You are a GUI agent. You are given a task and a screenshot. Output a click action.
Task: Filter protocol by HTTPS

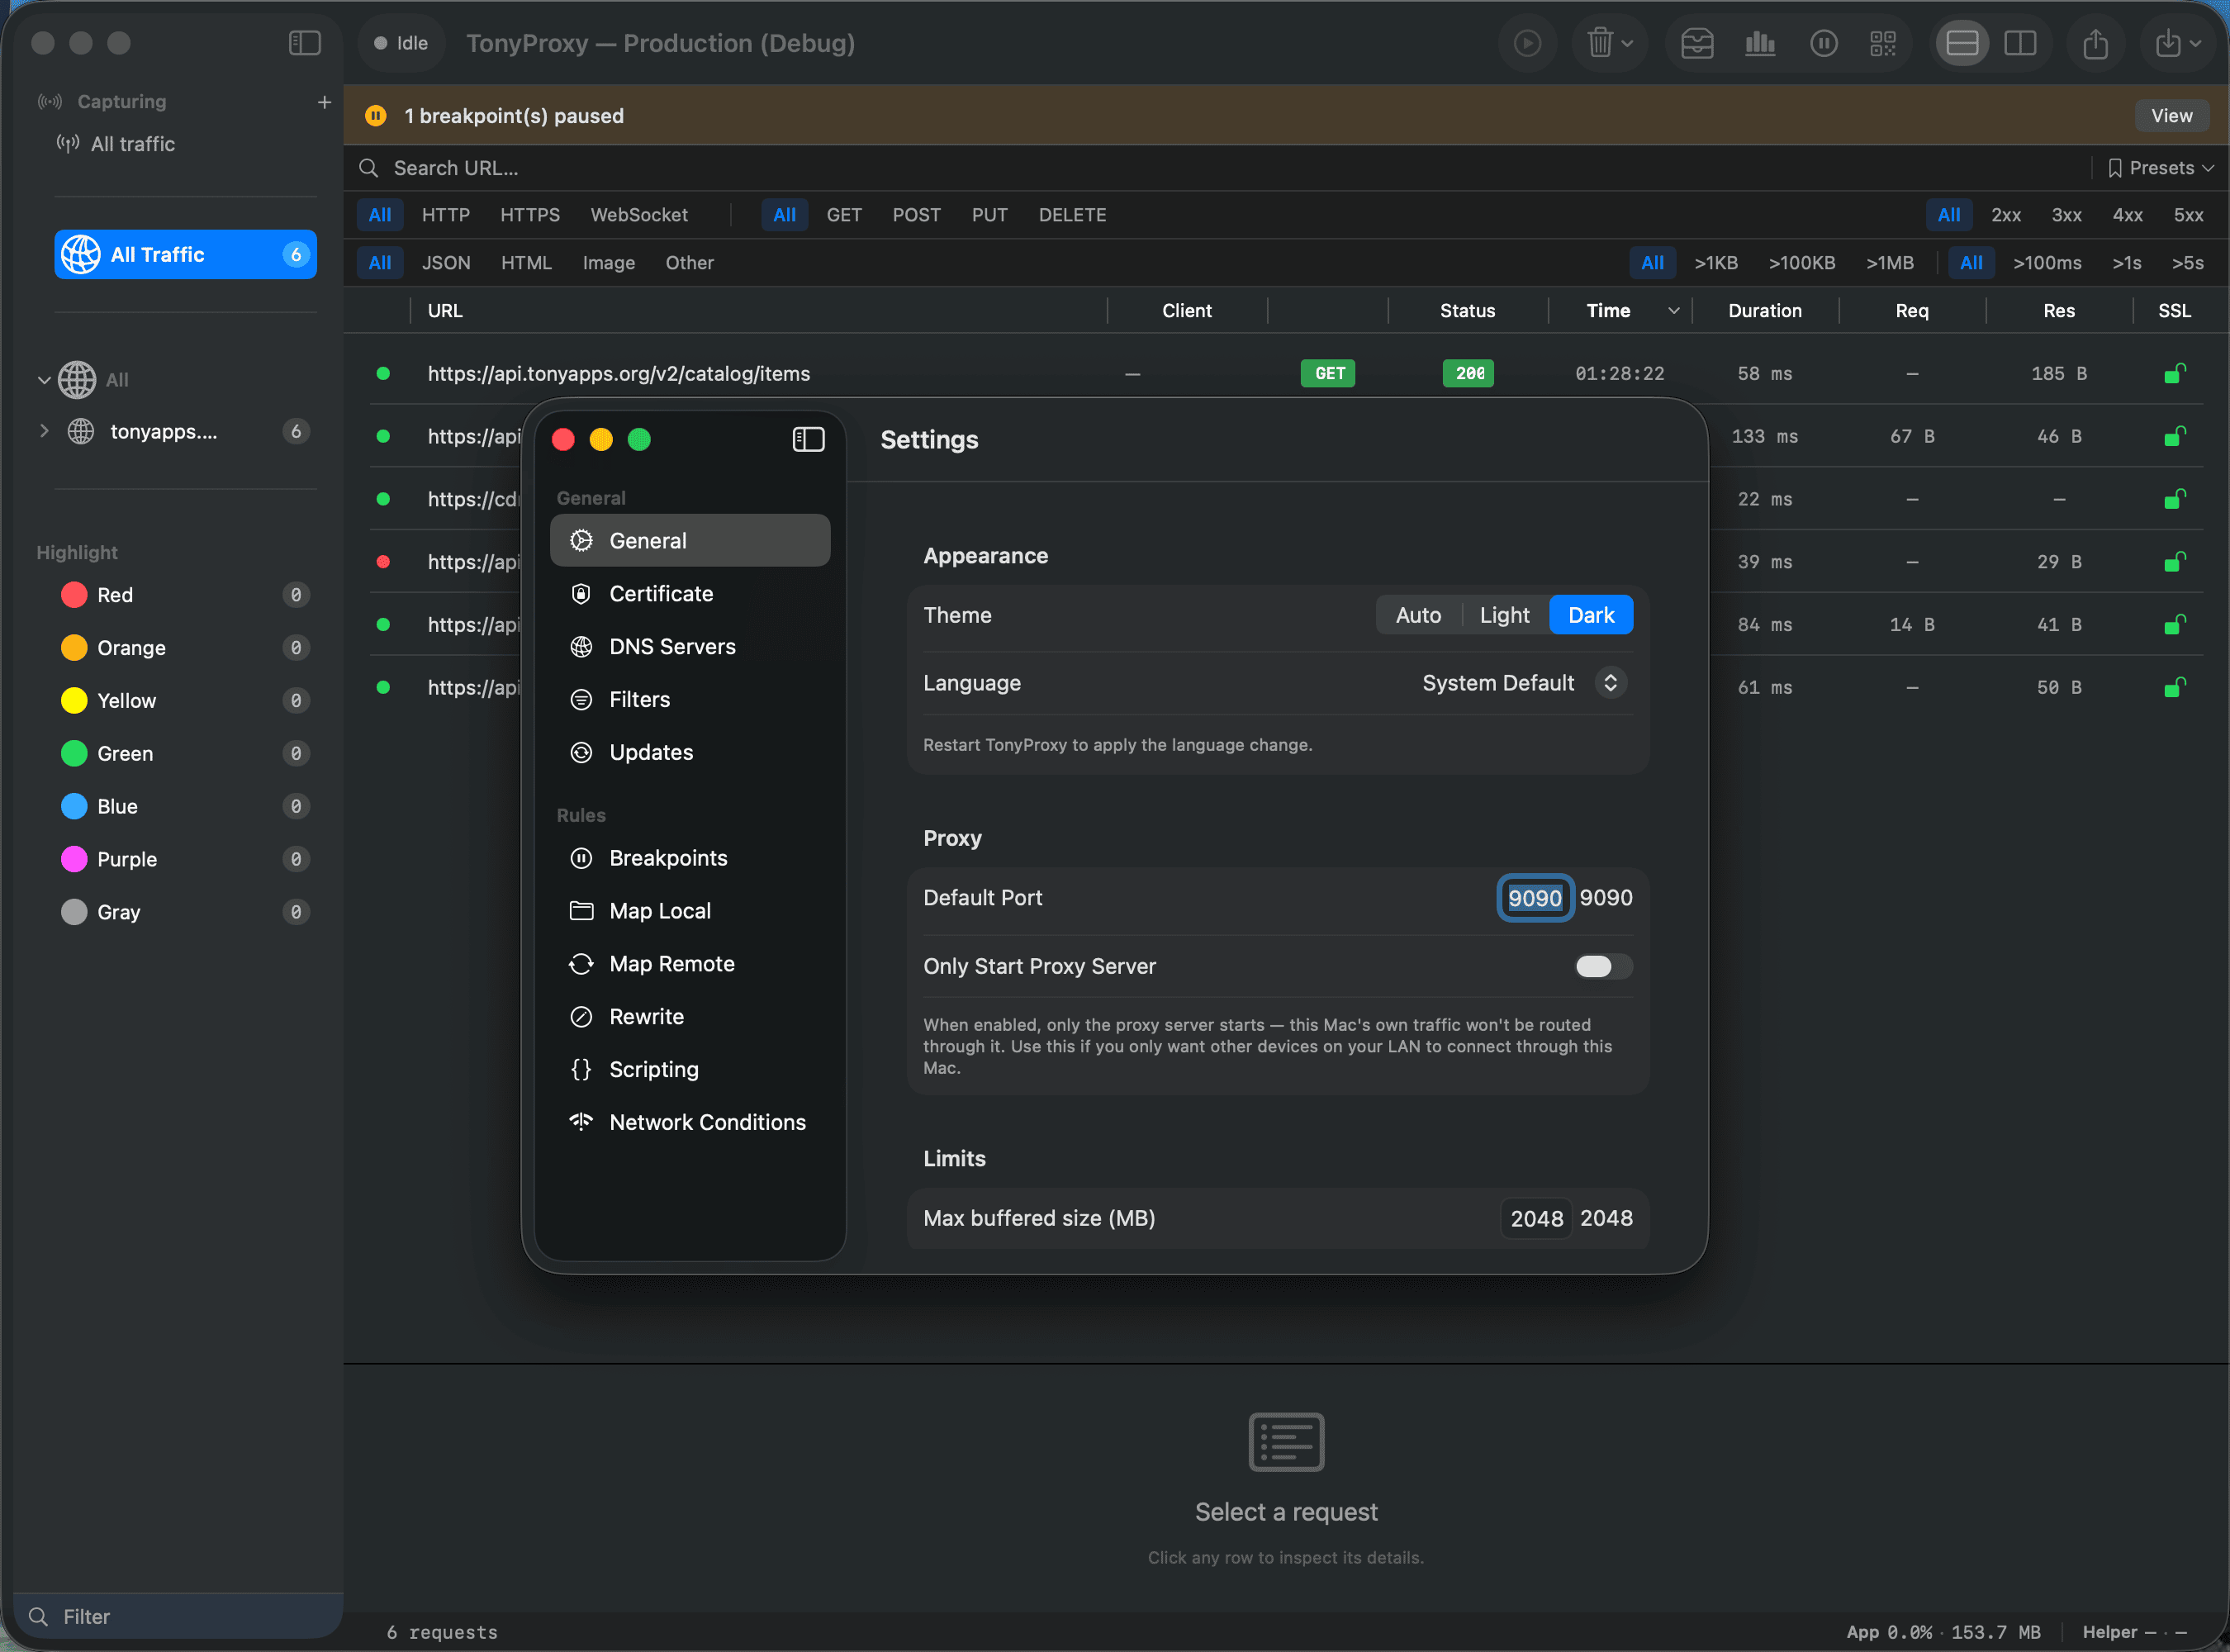tap(530, 215)
